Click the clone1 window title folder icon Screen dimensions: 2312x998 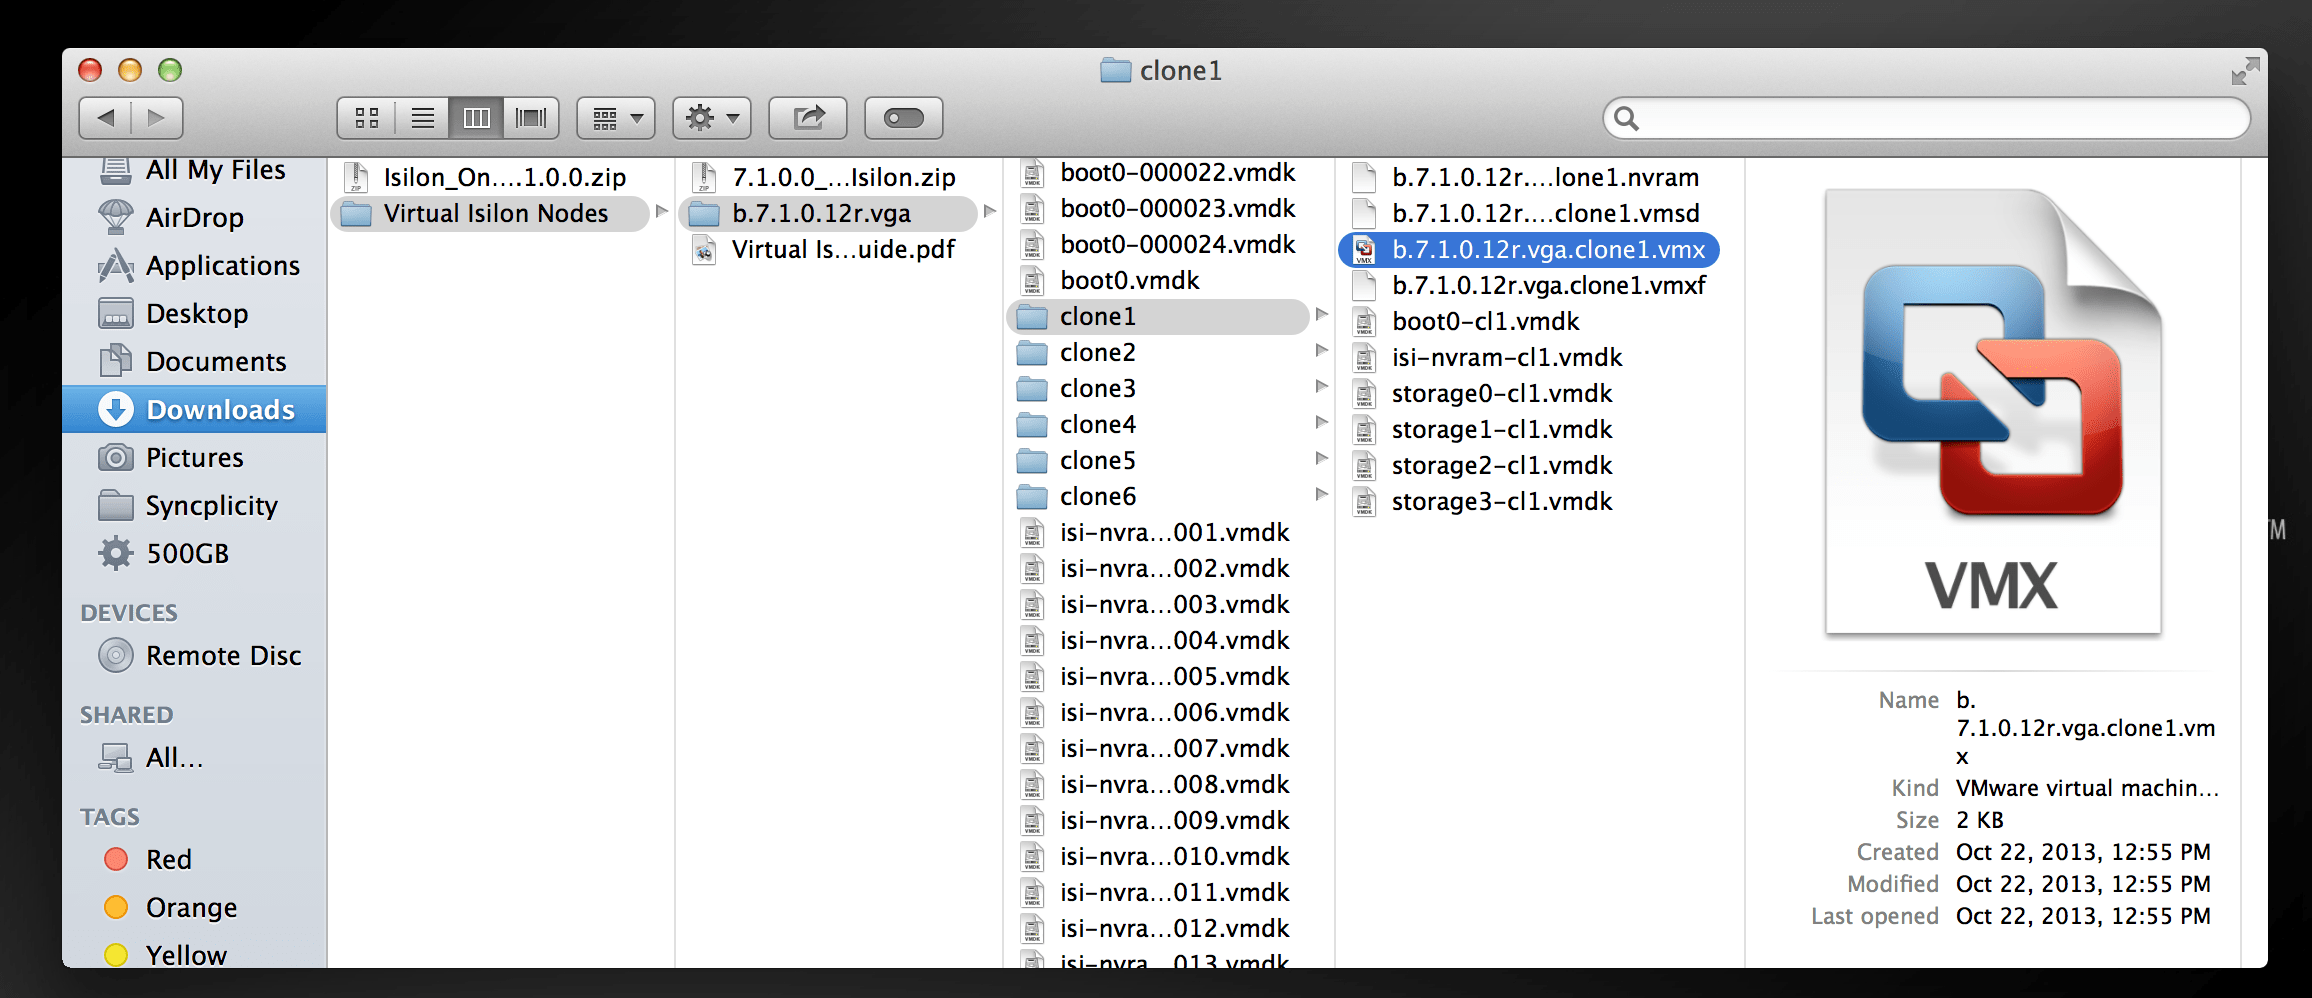(x=1115, y=71)
